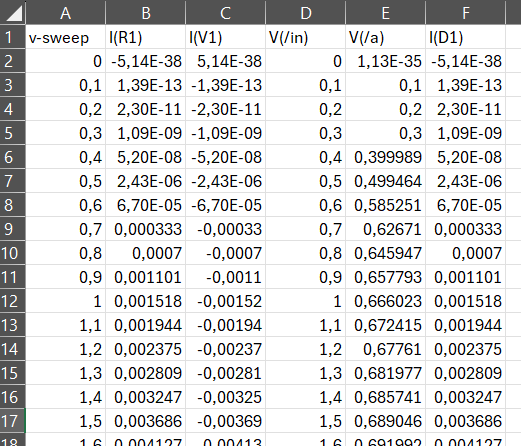
Task: Select cell with 0,585251
Action: click(386, 205)
